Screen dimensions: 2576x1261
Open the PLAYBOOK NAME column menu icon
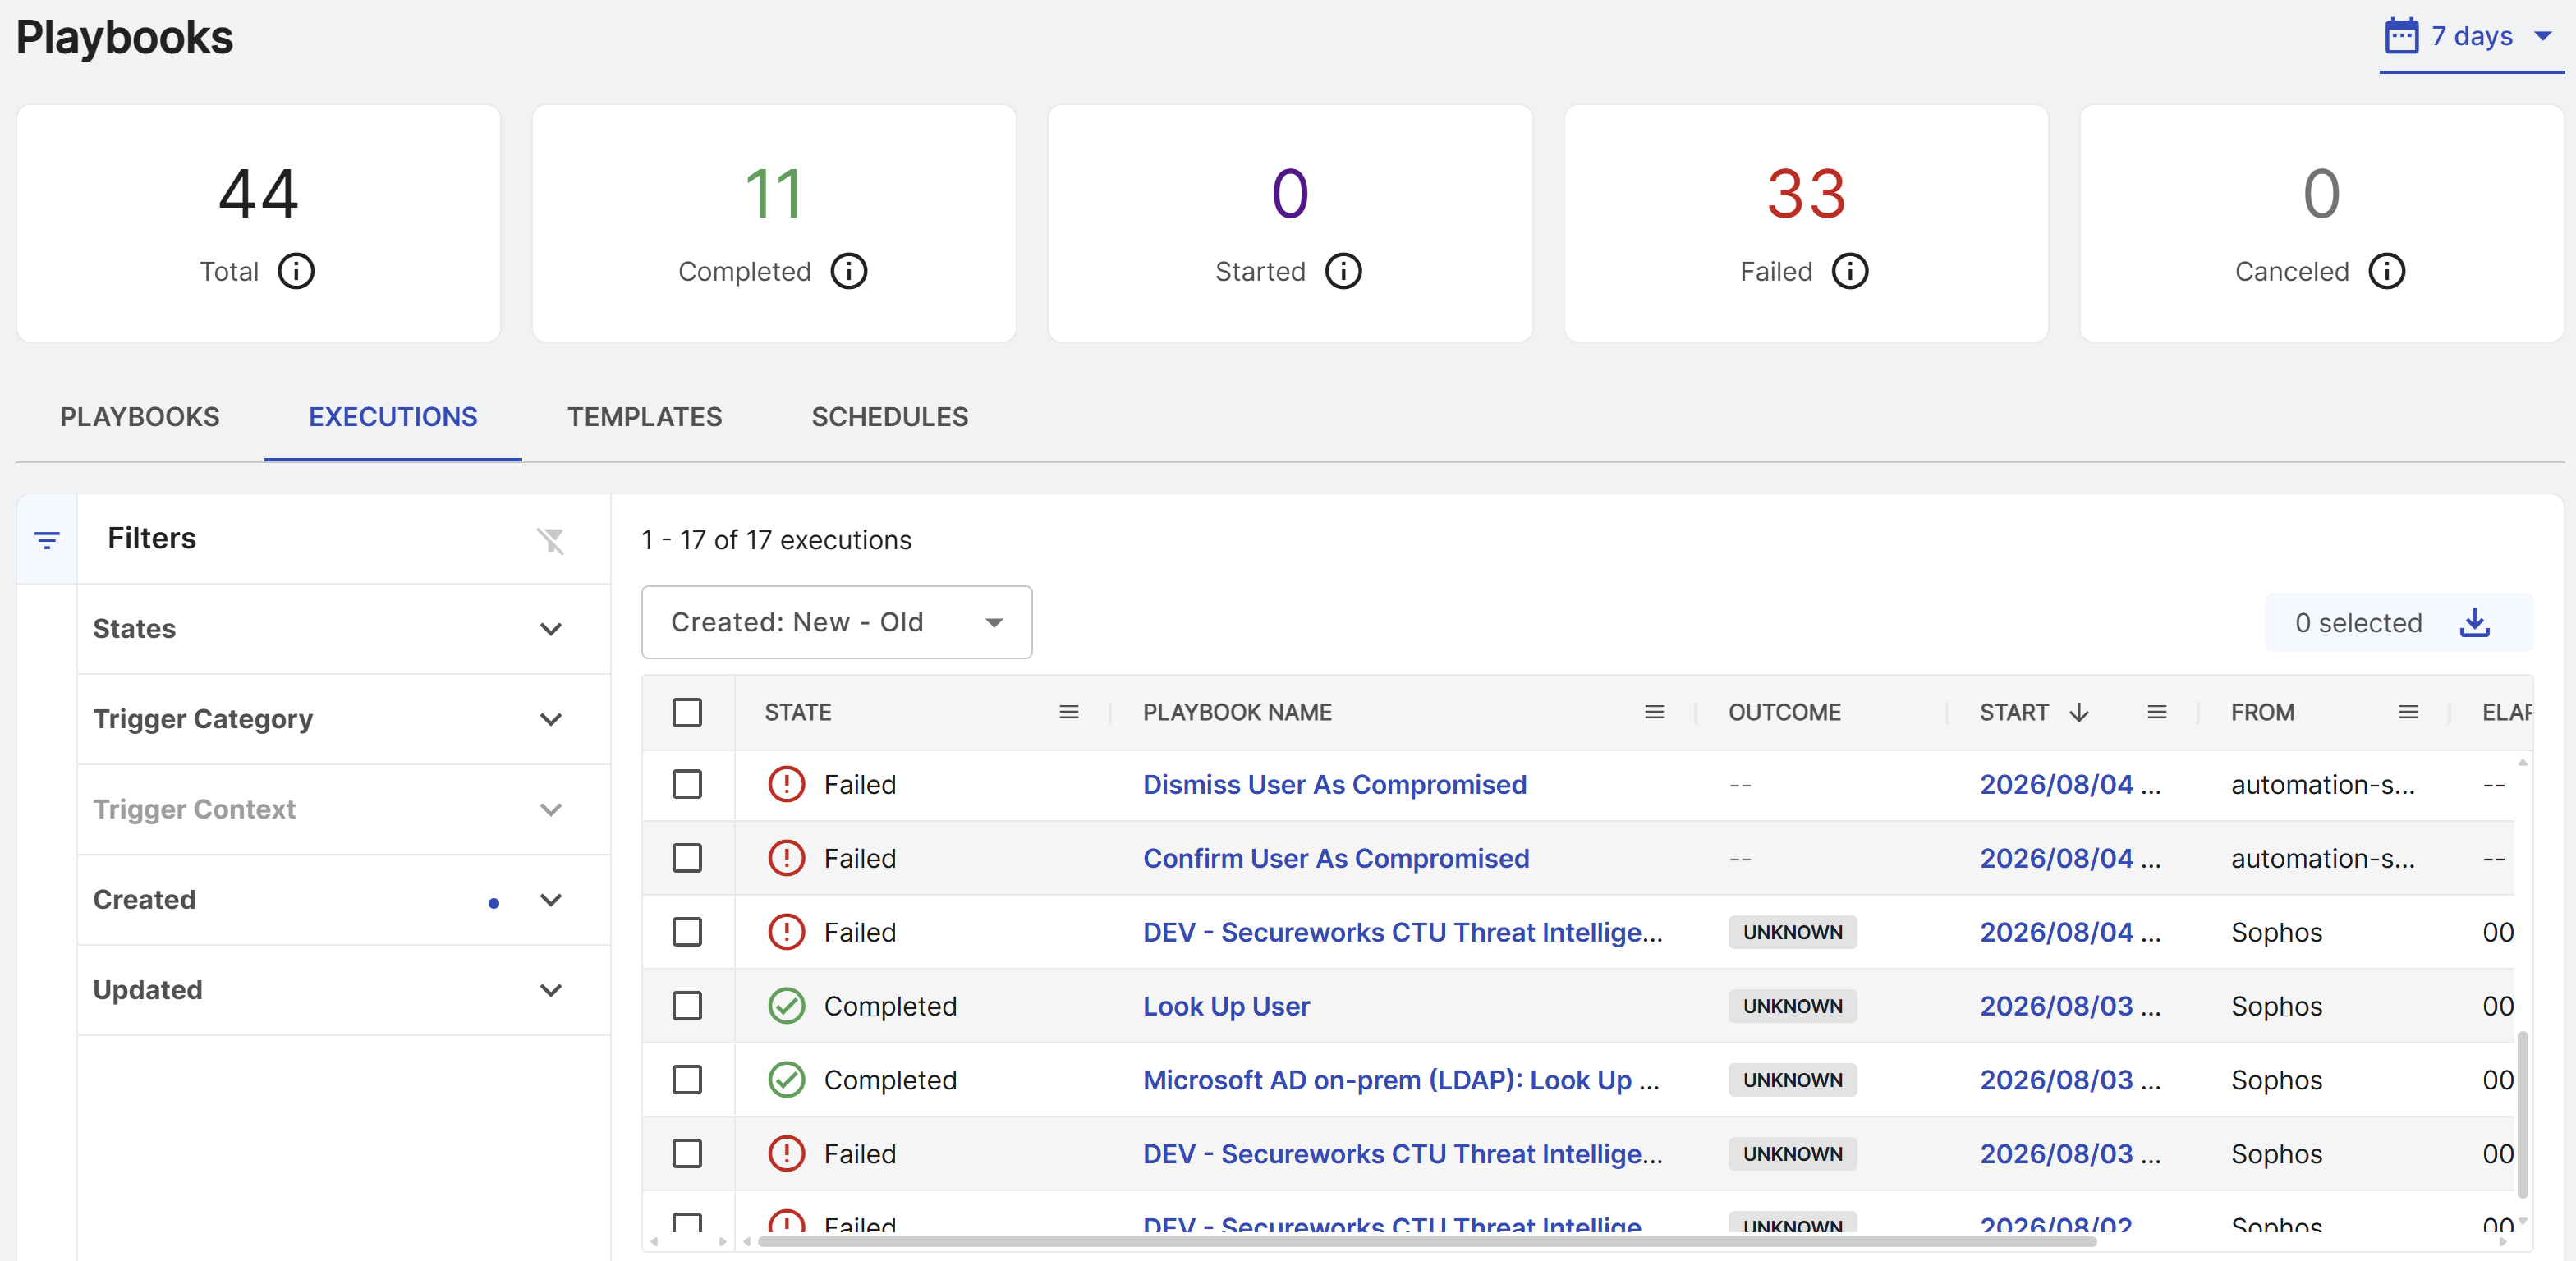(1654, 712)
